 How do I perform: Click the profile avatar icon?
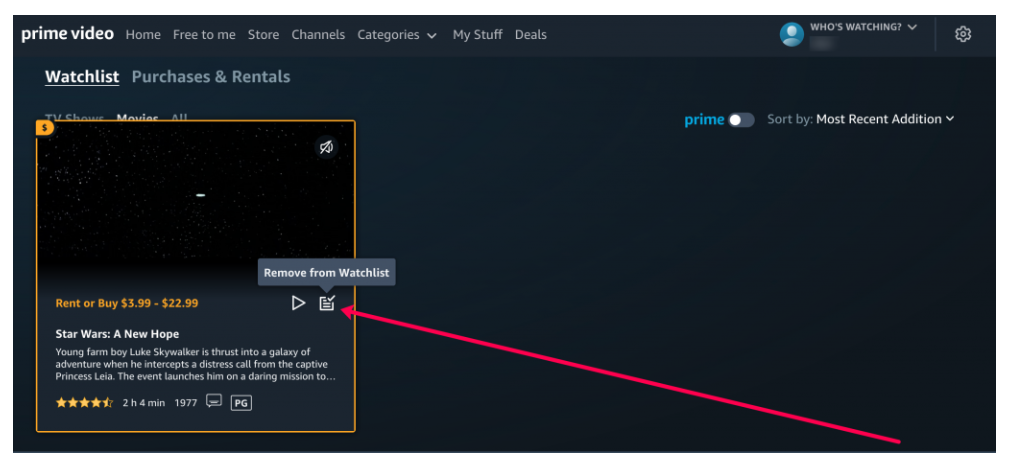point(792,34)
